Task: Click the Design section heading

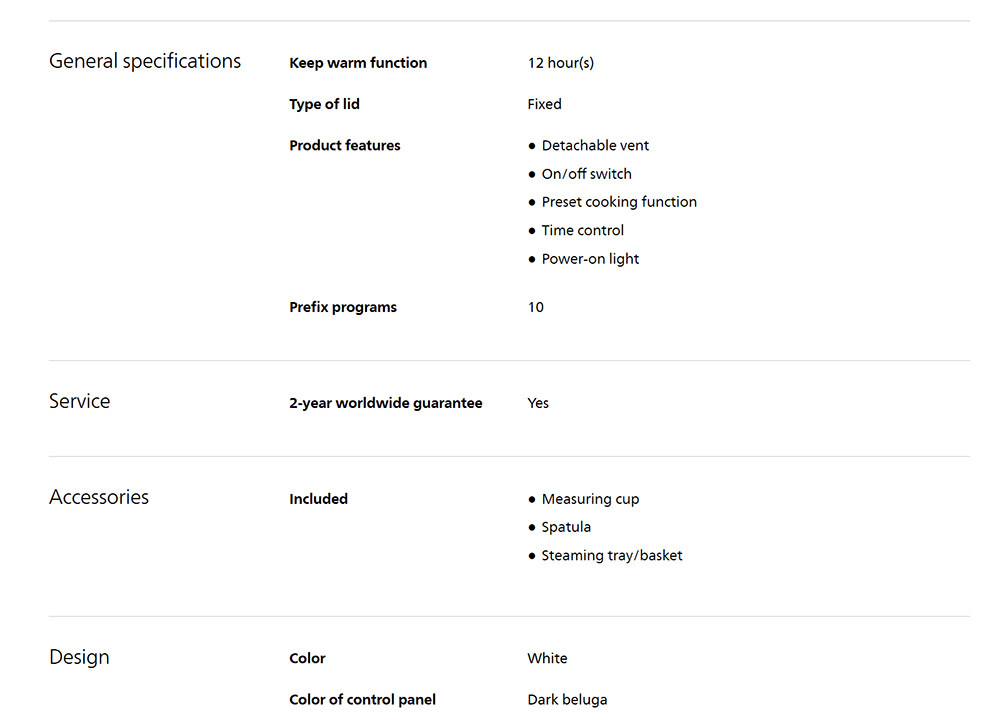Action: (x=79, y=658)
